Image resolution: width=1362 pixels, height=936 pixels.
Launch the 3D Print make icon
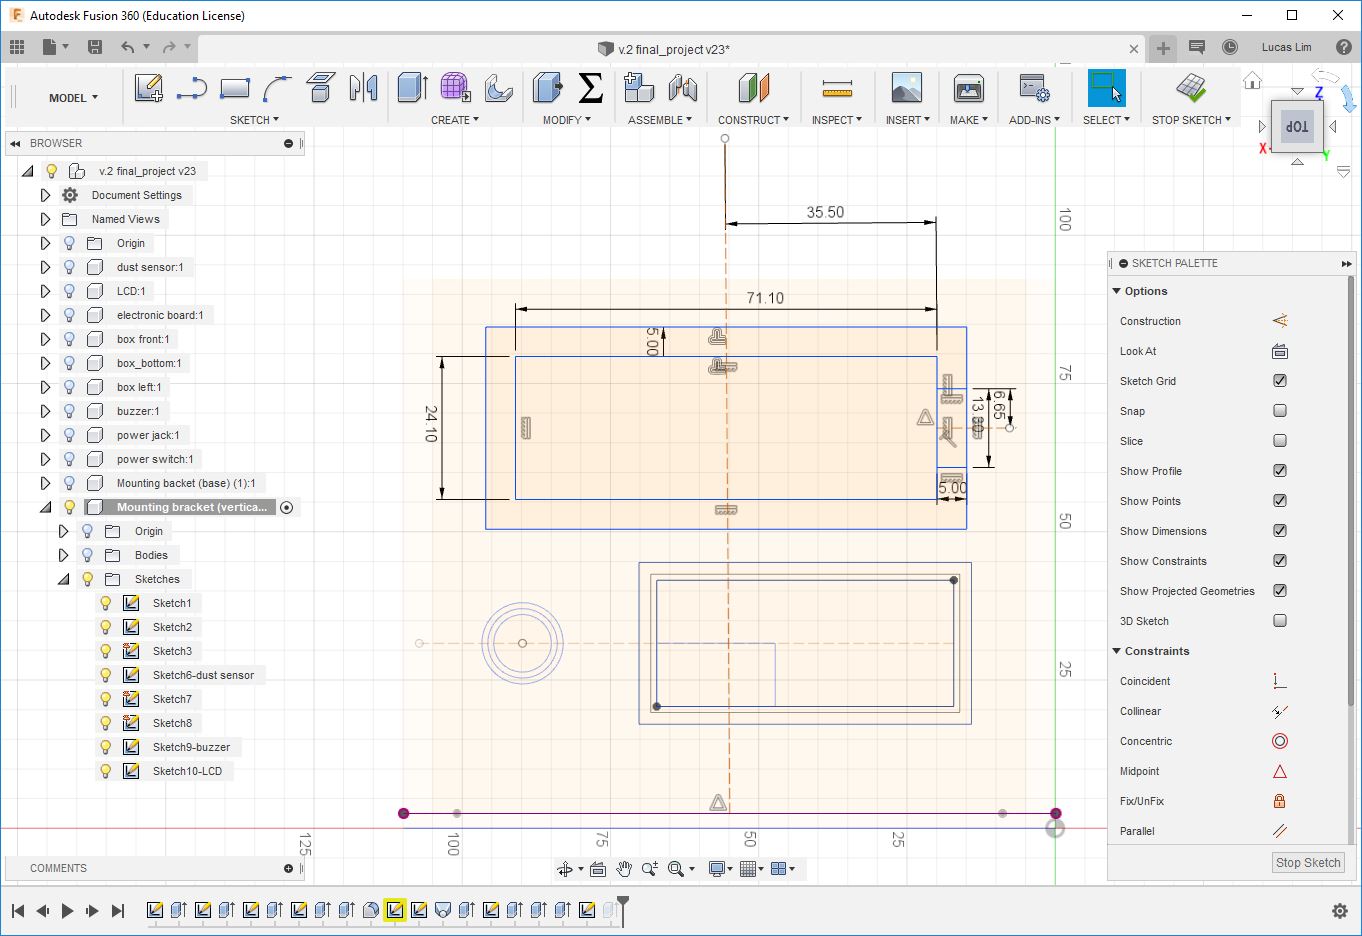[x=968, y=88]
